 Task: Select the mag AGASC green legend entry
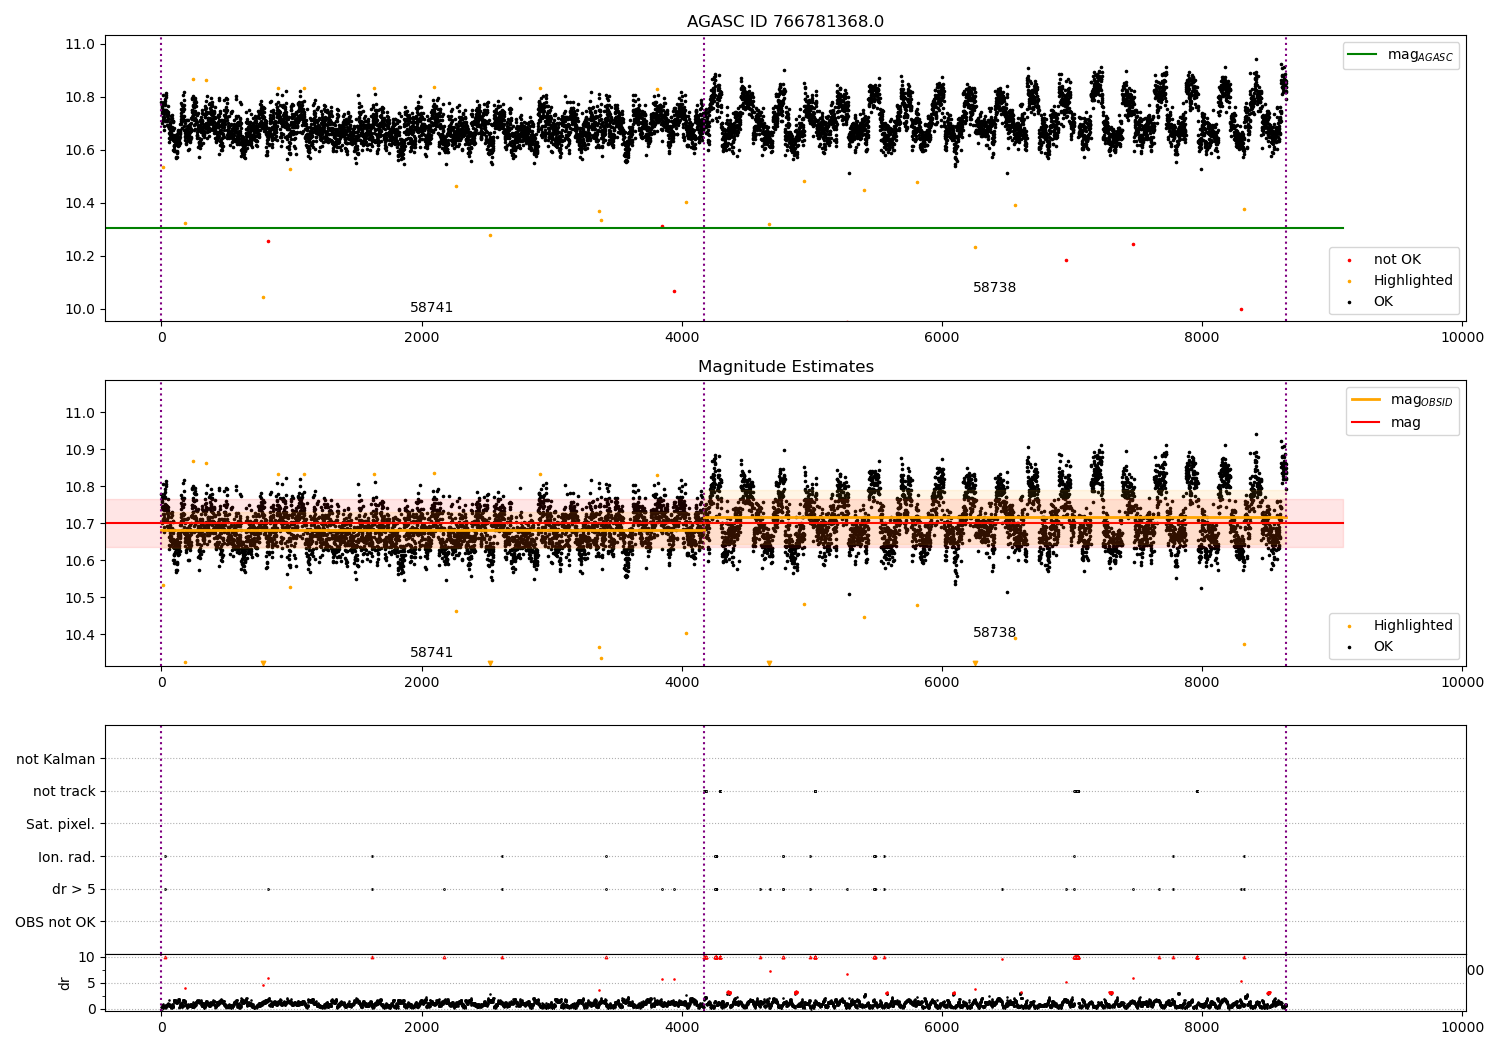tap(1400, 55)
